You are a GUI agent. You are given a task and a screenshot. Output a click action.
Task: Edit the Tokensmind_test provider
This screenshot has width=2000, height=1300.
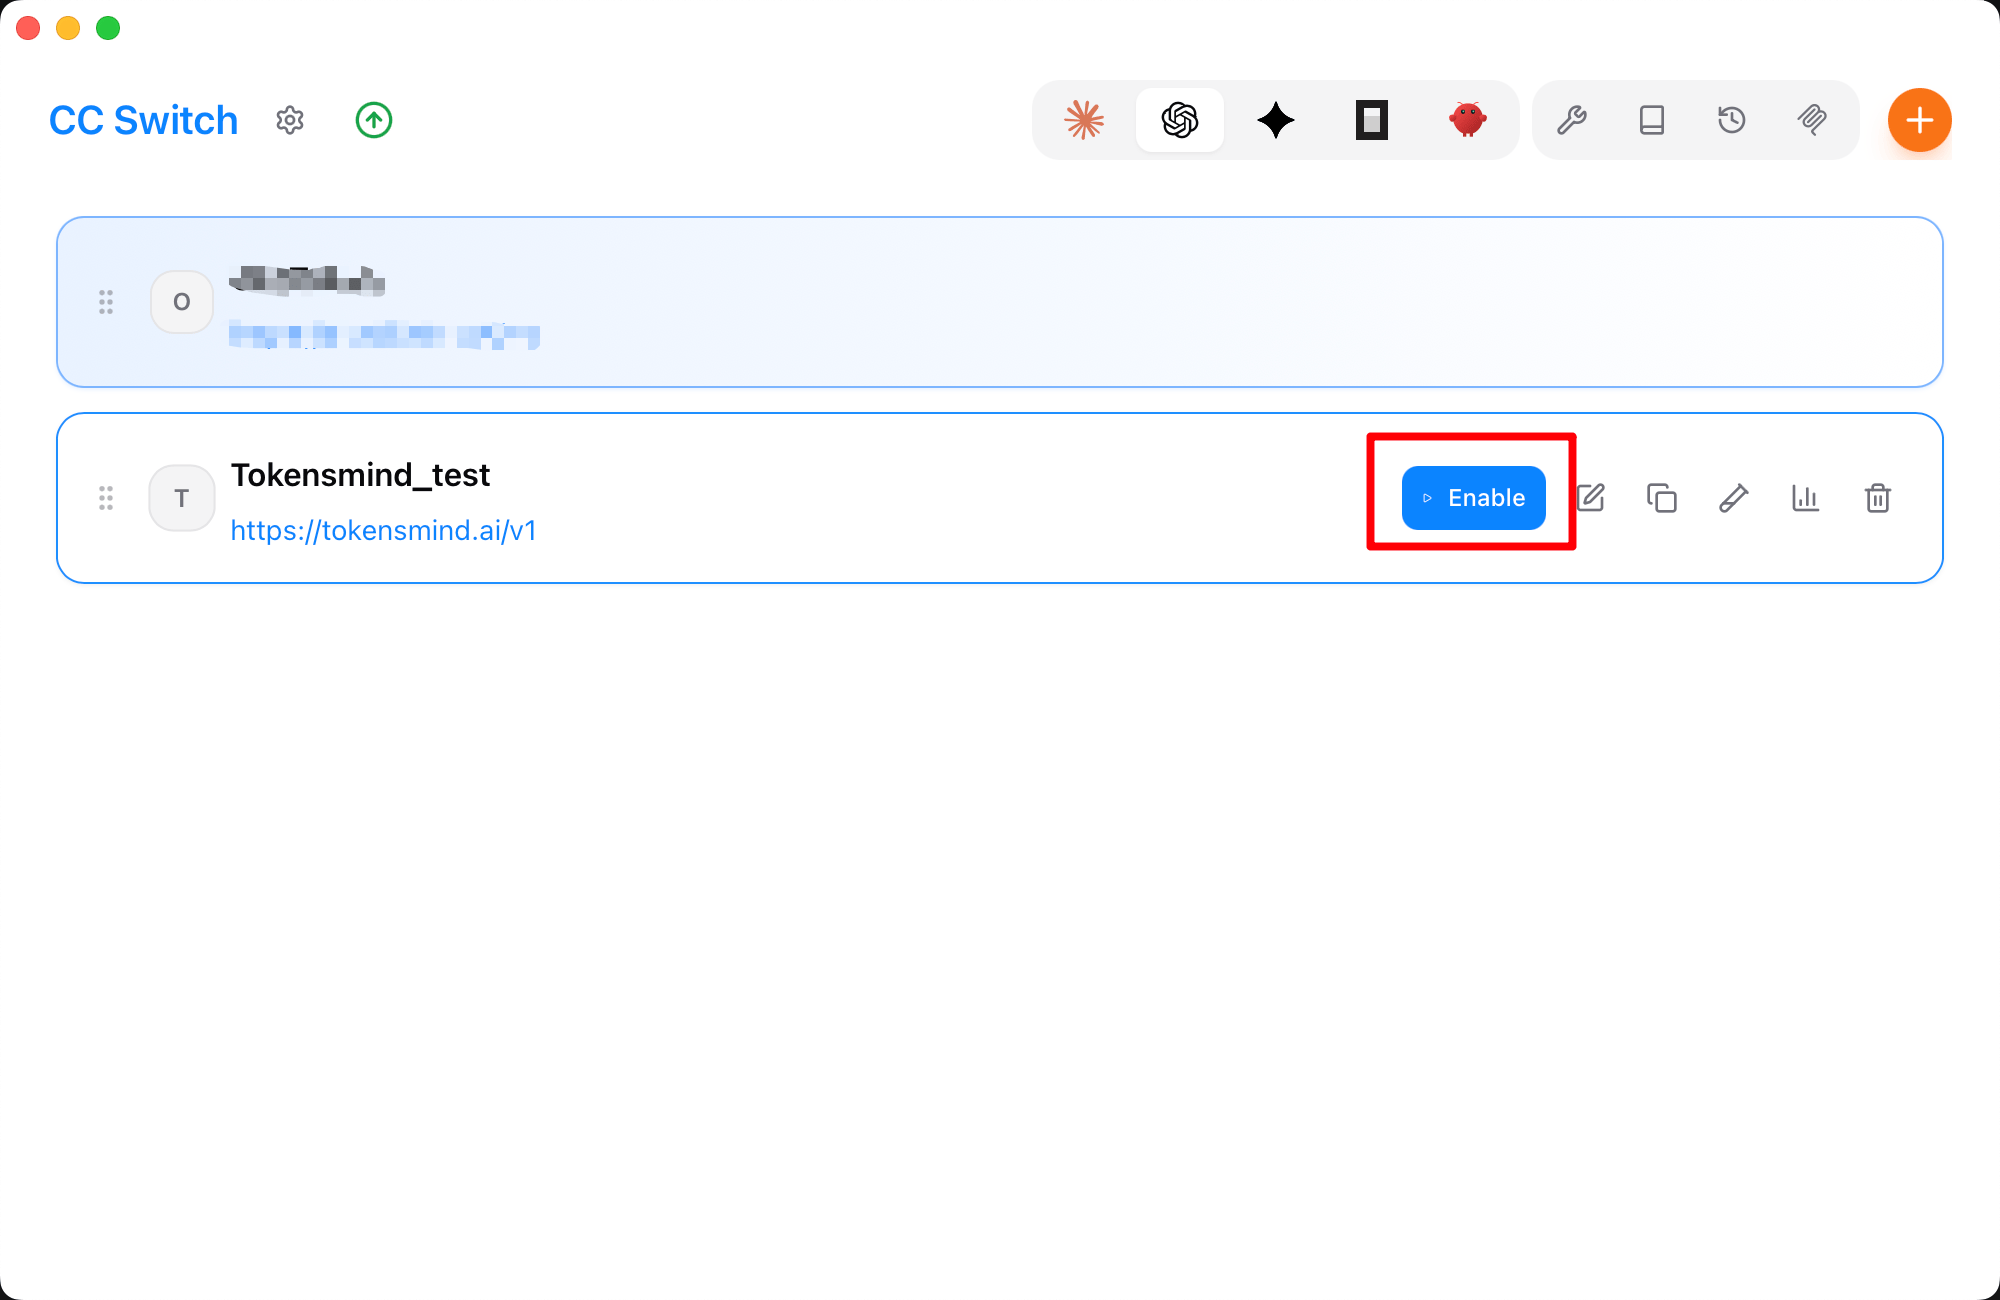pos(1591,498)
